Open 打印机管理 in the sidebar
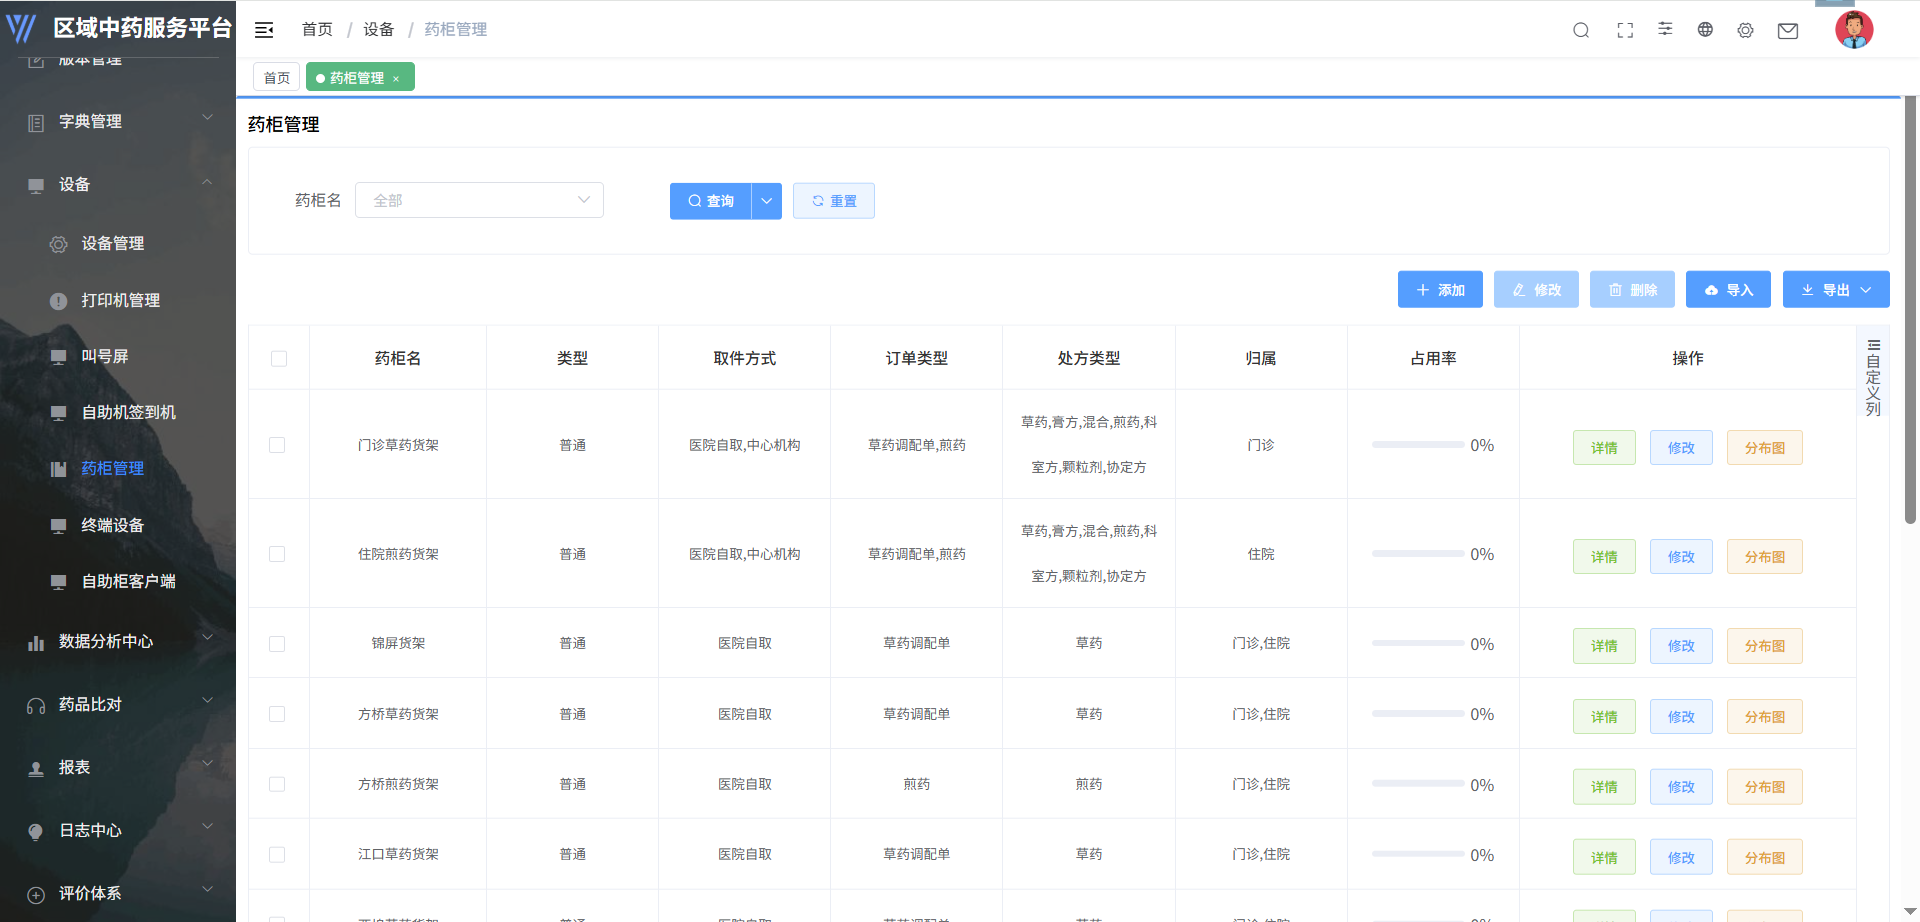This screenshot has height=922, width=1920. (x=121, y=301)
